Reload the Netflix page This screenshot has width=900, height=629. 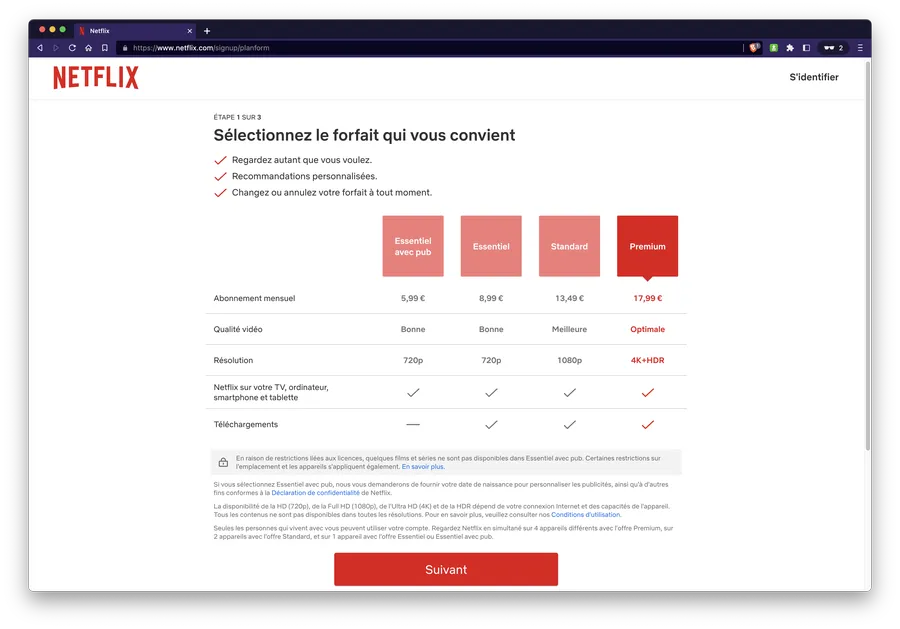click(x=72, y=48)
